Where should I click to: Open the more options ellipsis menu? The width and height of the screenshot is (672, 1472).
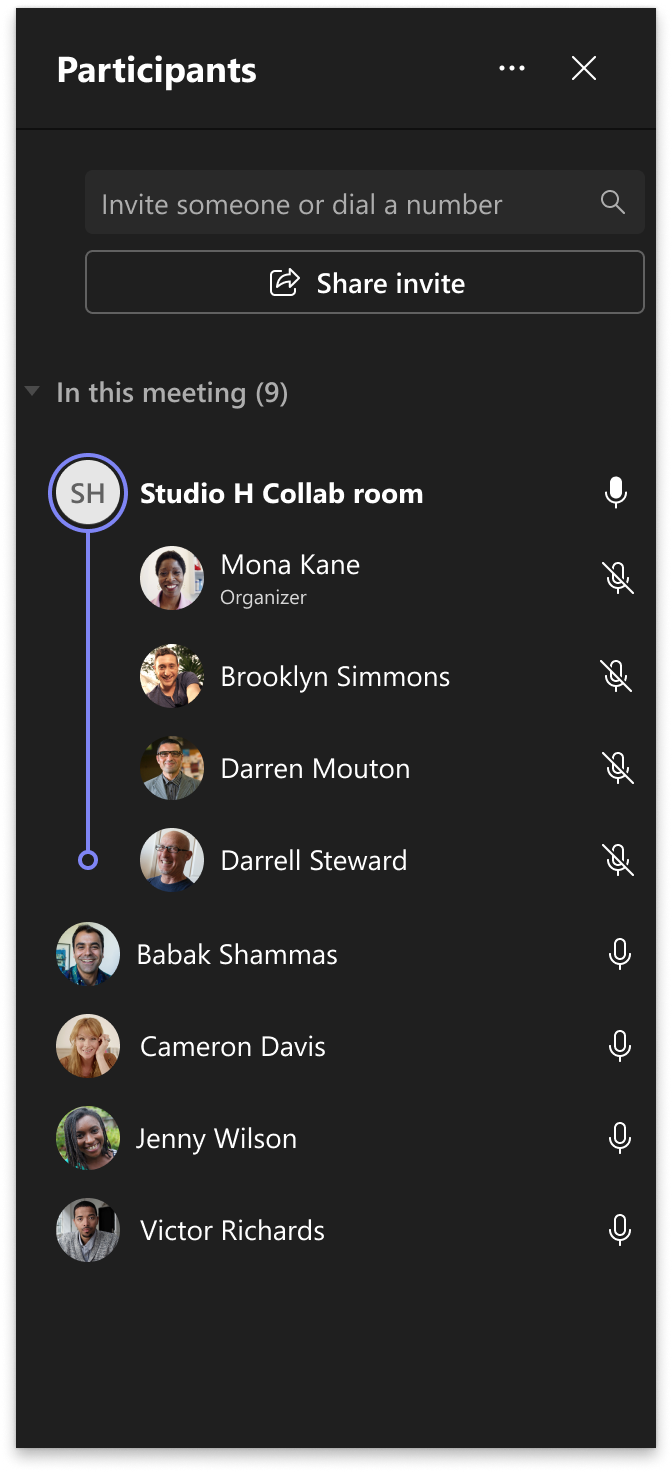(x=512, y=68)
